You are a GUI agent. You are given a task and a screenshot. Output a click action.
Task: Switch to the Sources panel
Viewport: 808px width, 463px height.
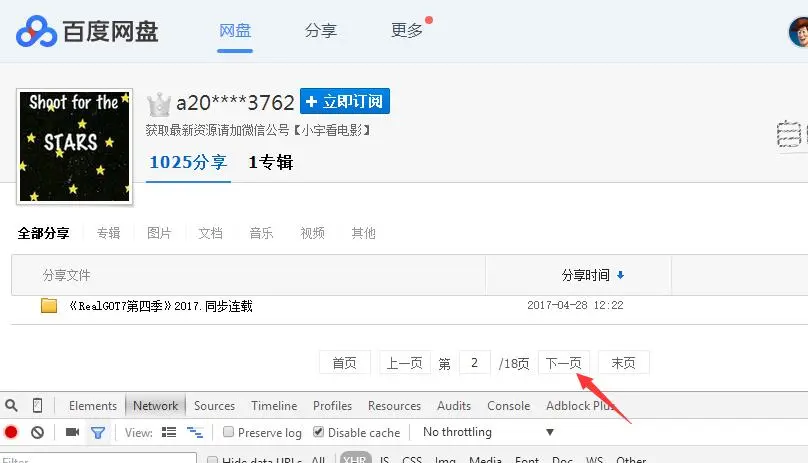pyautogui.click(x=214, y=406)
